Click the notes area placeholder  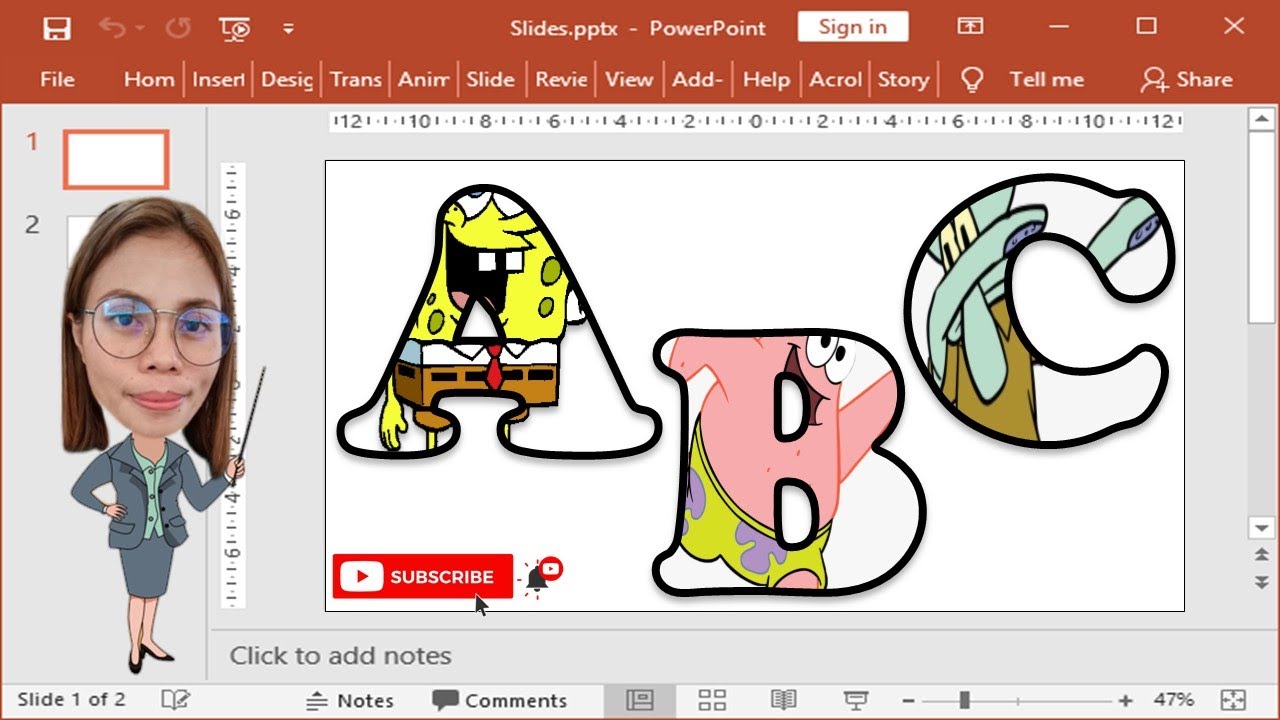[x=341, y=656]
